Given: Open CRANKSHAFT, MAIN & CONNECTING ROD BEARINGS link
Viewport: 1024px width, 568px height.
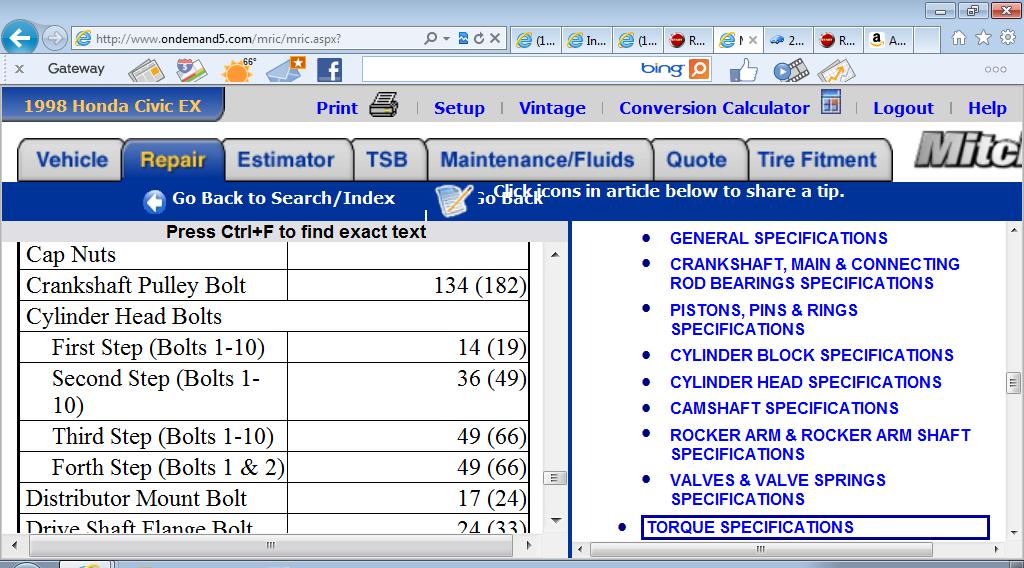Looking at the screenshot, I should pos(814,274).
